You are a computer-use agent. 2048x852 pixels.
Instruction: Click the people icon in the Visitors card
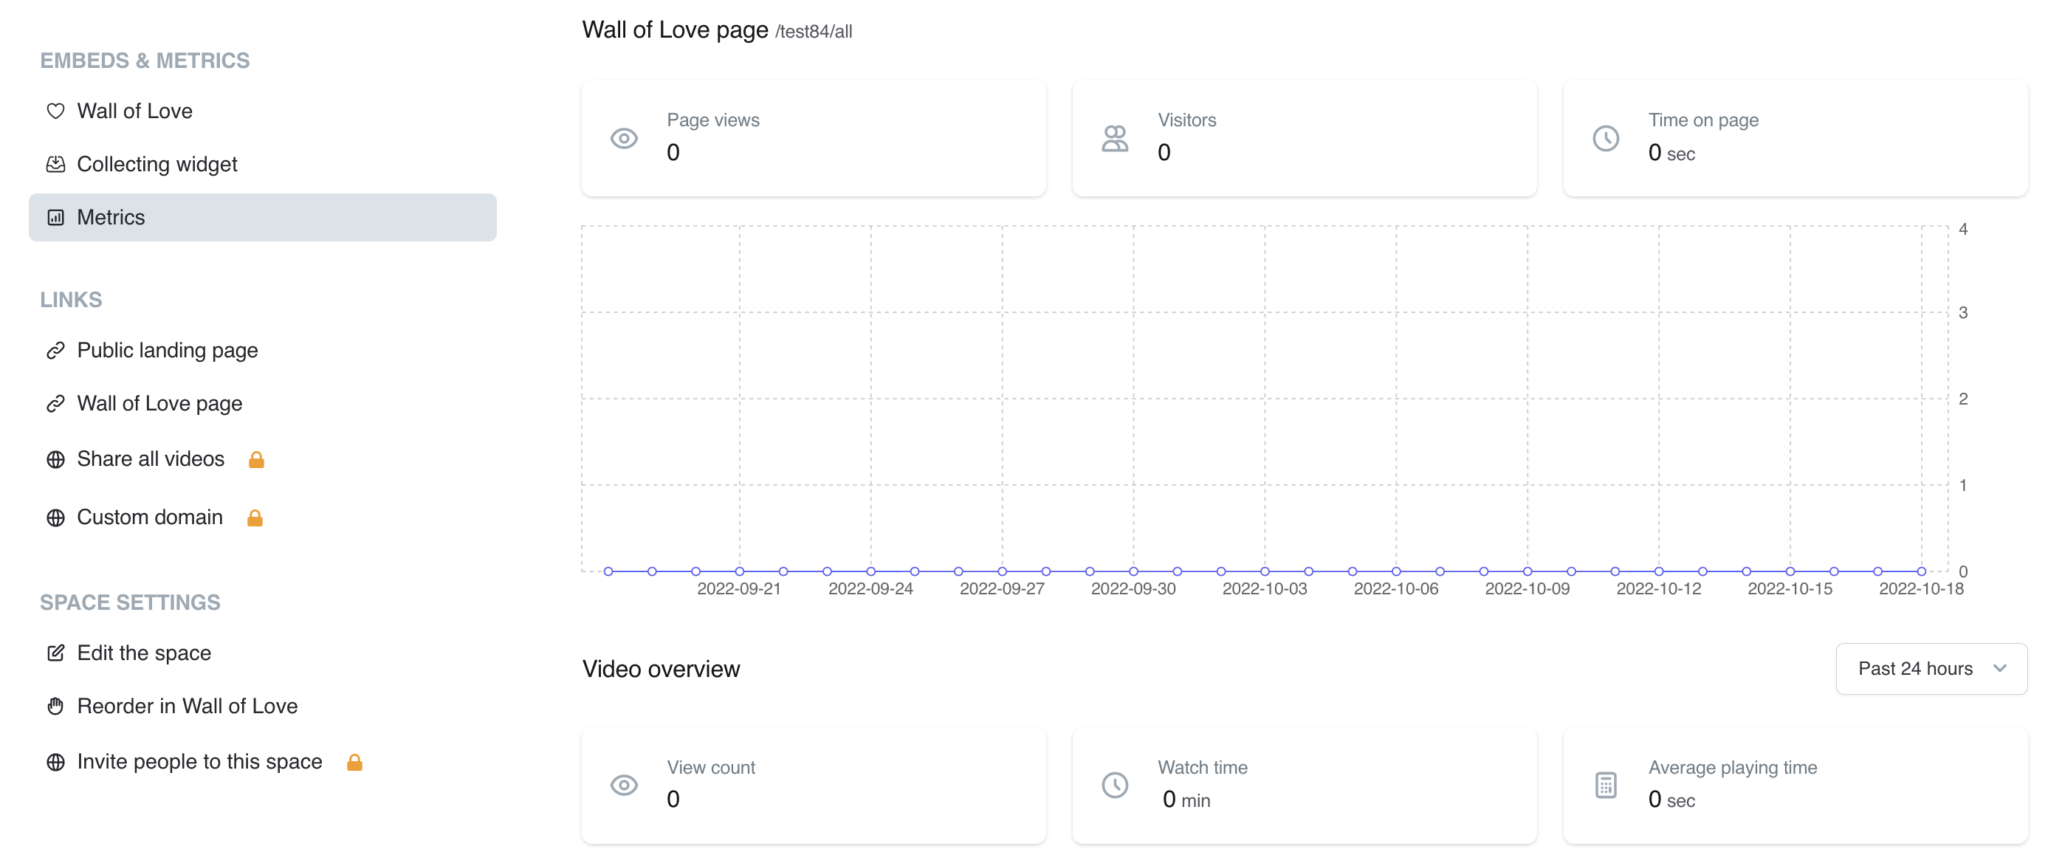tap(1115, 139)
